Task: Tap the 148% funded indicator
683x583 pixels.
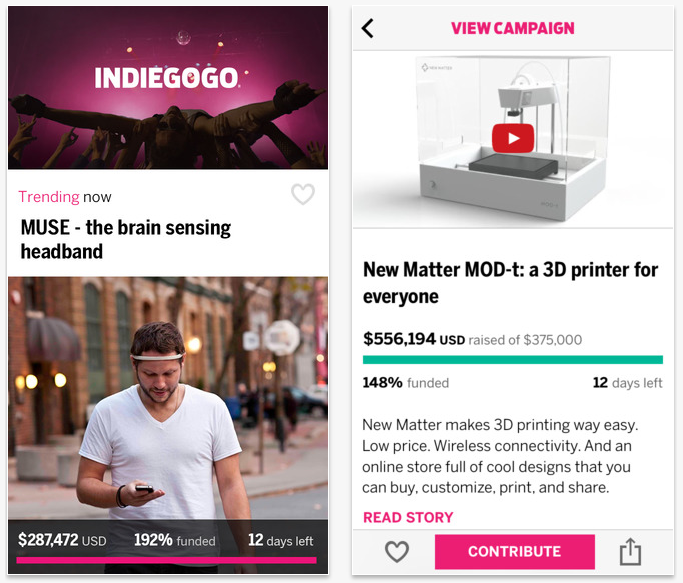Action: pos(405,382)
